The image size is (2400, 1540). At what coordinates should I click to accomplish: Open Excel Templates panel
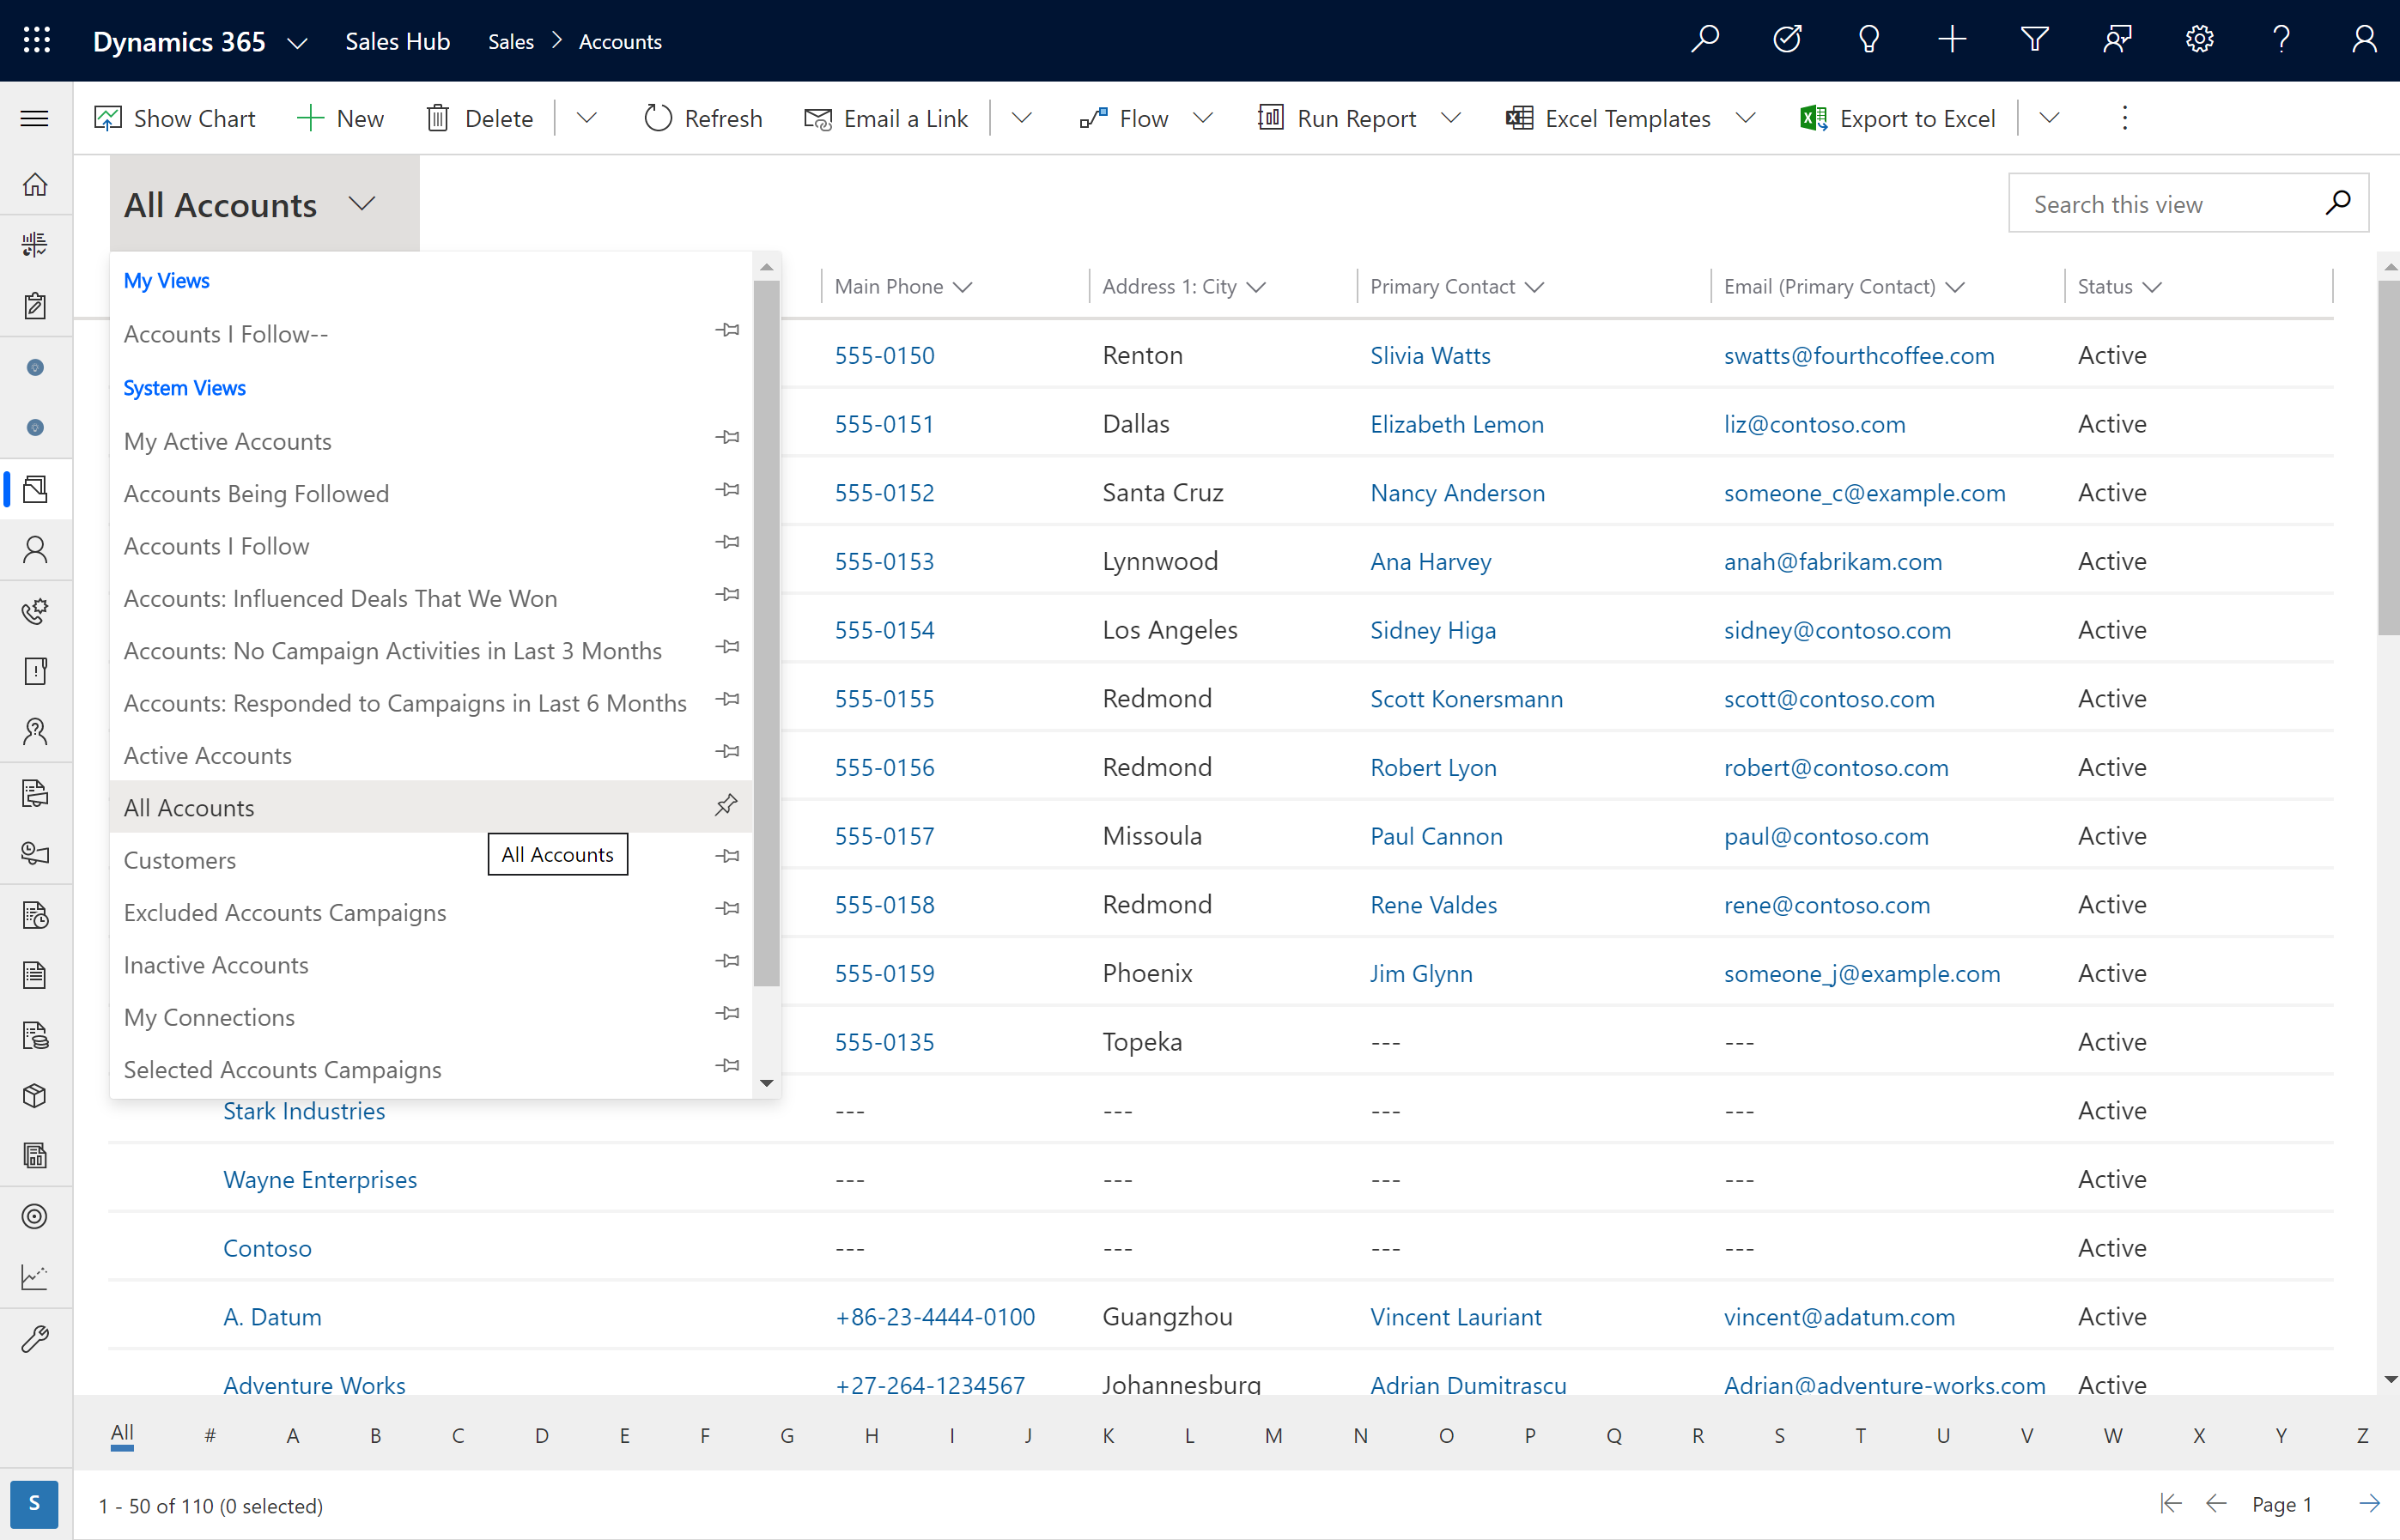[1744, 117]
